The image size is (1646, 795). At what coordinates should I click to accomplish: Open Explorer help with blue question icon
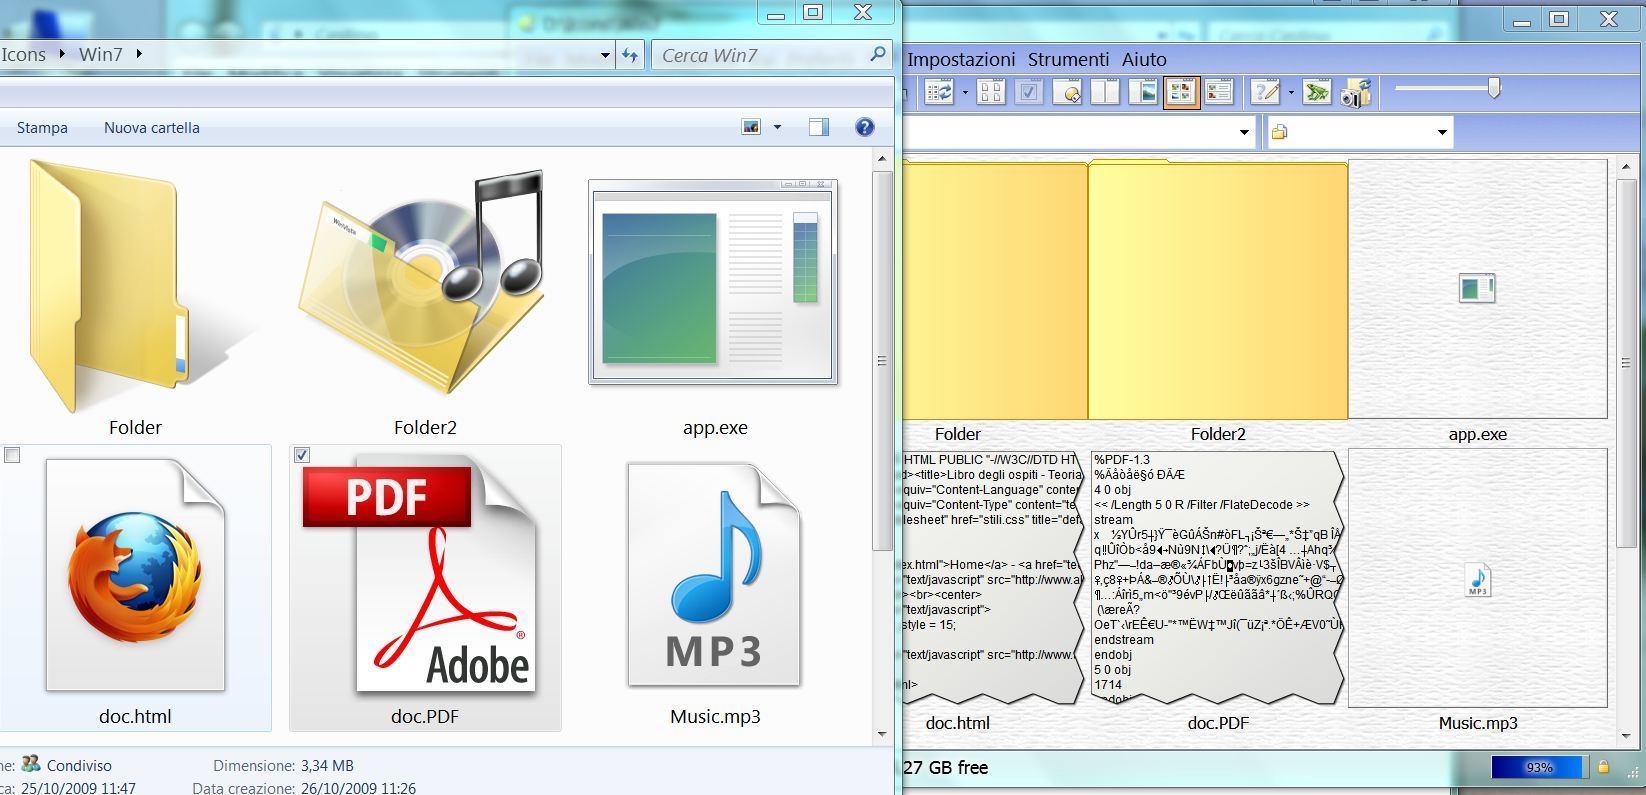865,127
